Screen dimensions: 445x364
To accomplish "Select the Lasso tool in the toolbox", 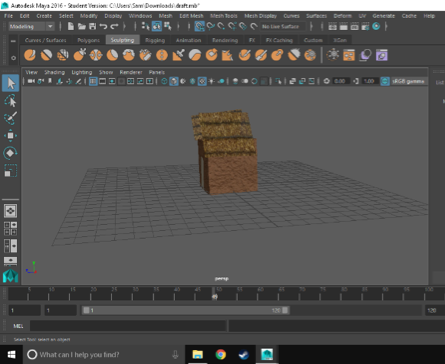I will (10, 101).
